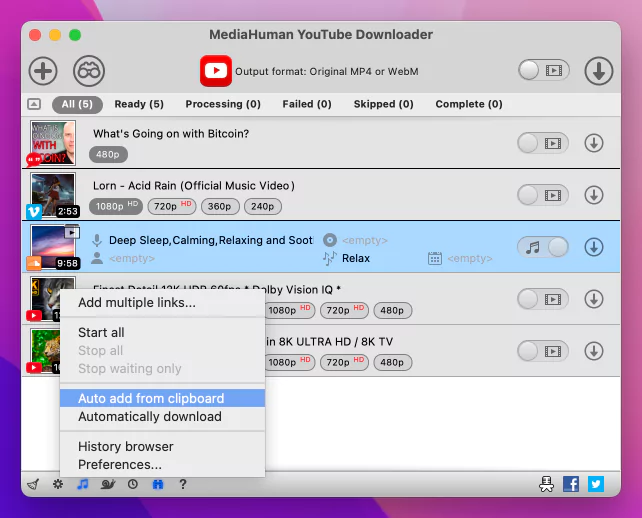Download the Lorn Acid Rain video
Viewport: 642px width, 518px height.
594,195
